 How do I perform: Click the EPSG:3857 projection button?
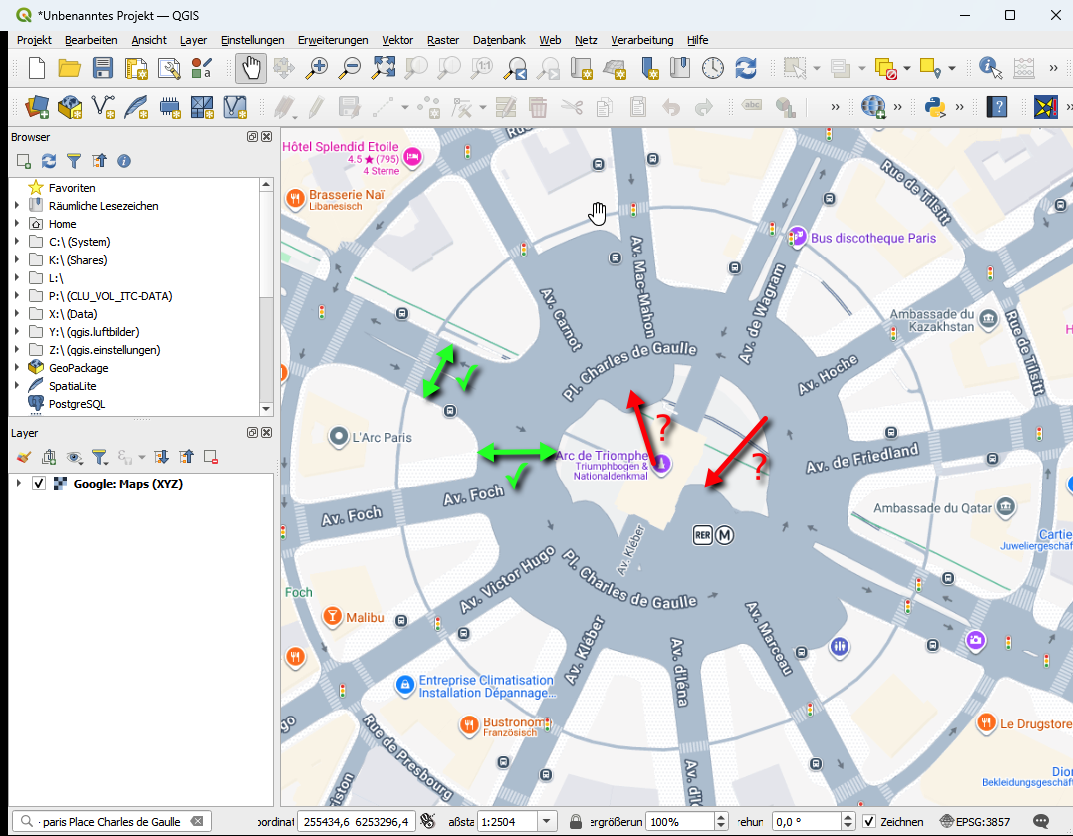pos(975,821)
